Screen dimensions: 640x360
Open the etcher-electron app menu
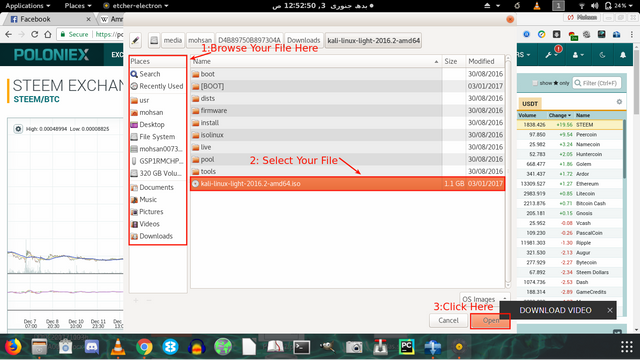136,6
